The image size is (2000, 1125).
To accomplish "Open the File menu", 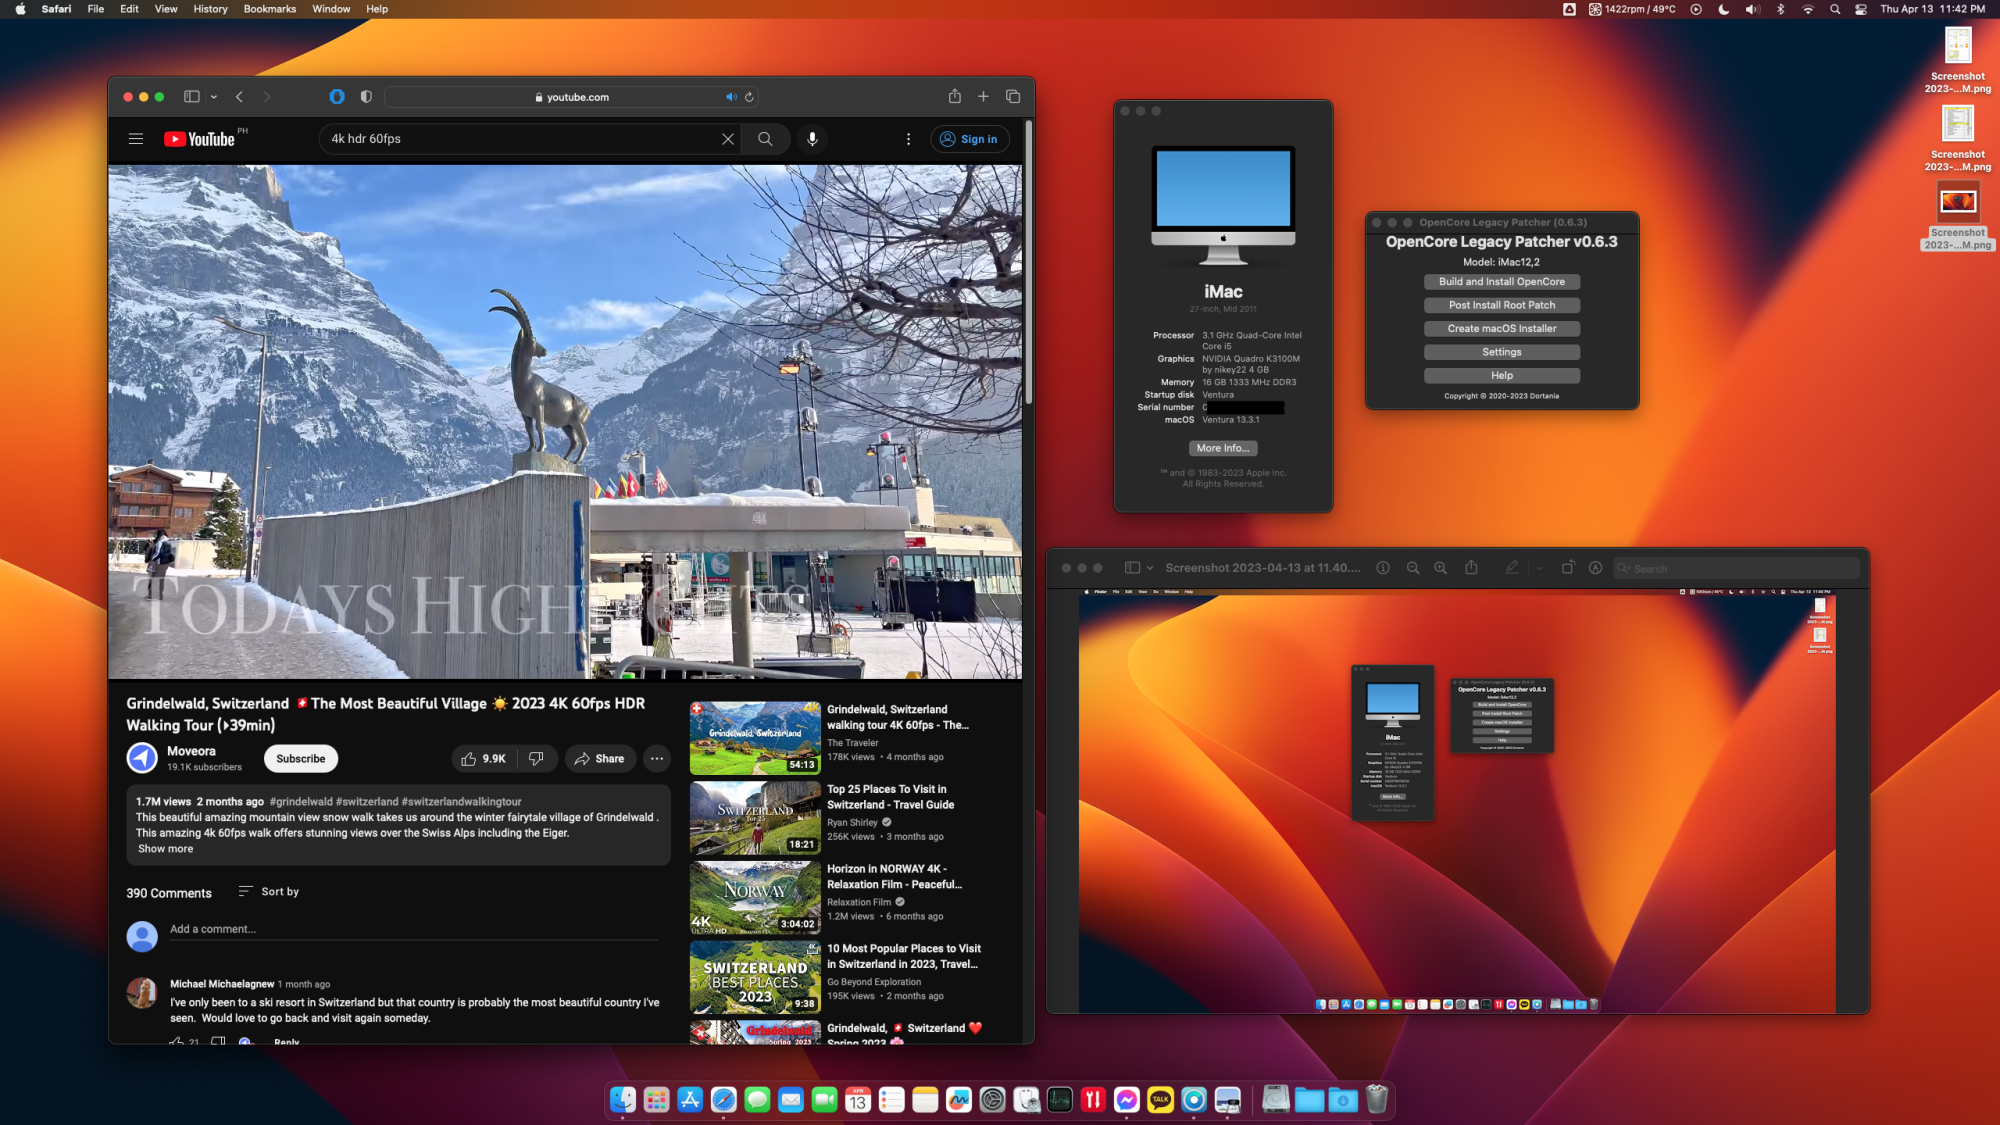I will [x=96, y=9].
